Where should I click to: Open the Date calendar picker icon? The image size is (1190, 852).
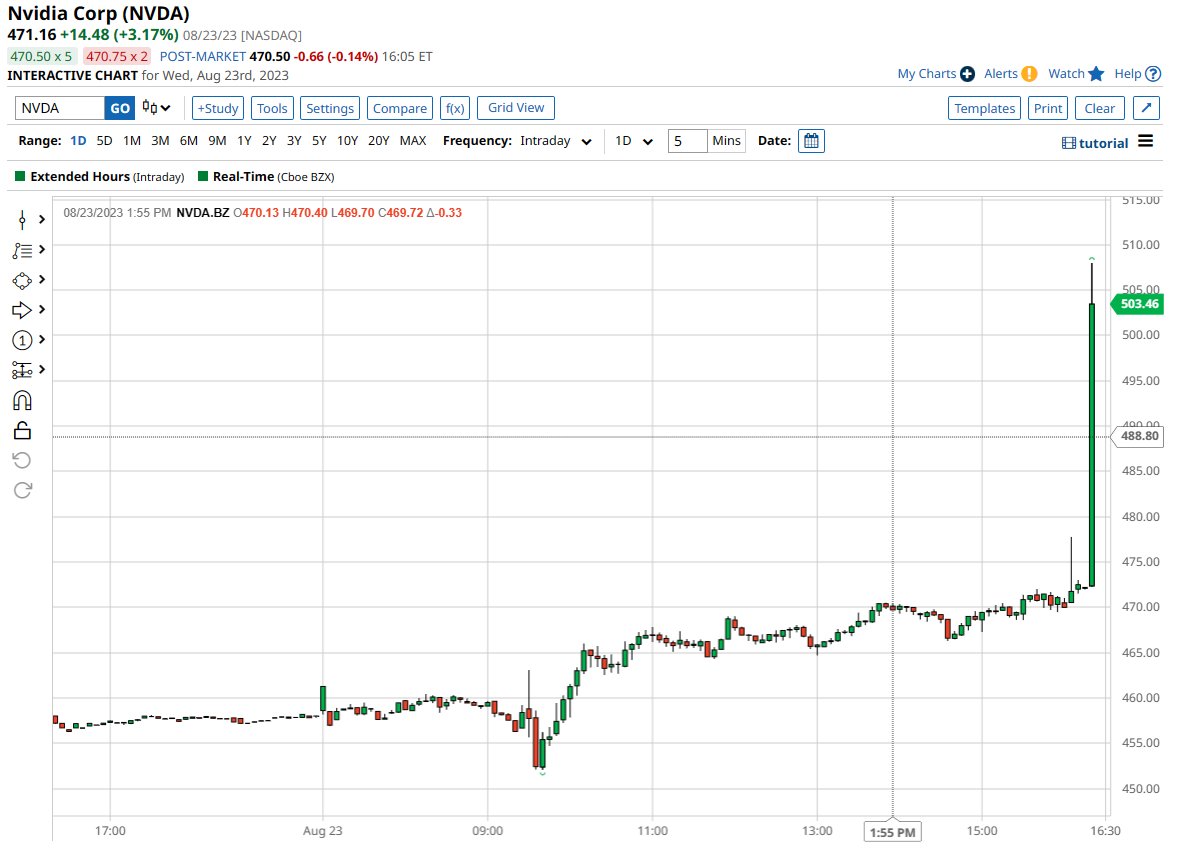[811, 141]
